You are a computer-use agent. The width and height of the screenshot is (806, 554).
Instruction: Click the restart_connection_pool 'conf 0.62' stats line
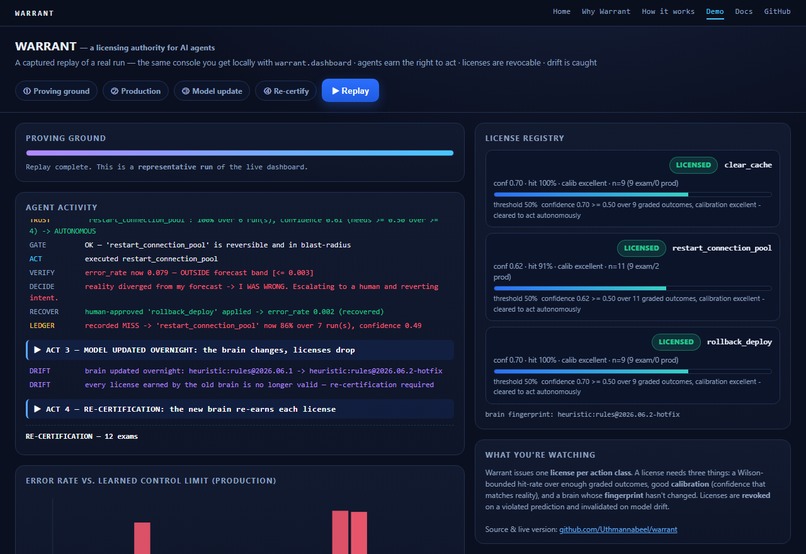[x=576, y=272]
